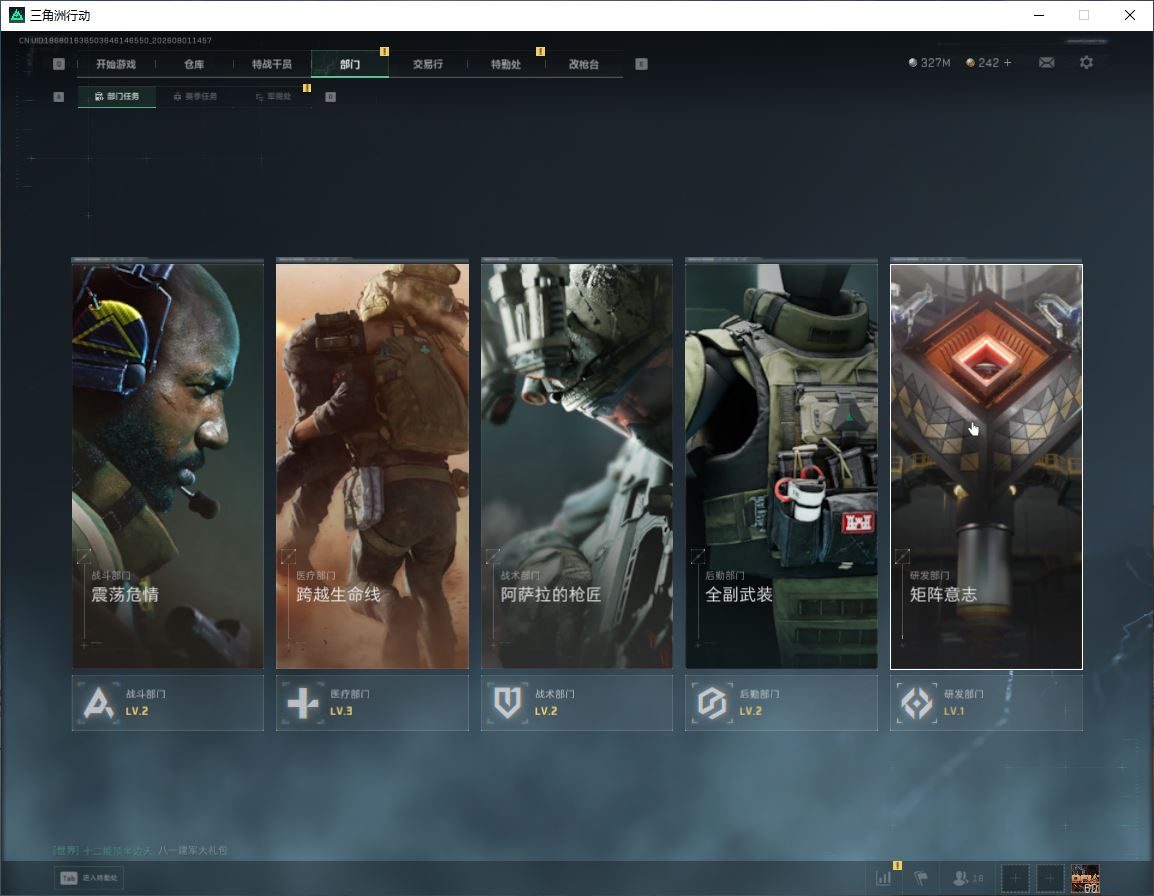Select the 后勤部门 LV.2 level panel

point(782,703)
